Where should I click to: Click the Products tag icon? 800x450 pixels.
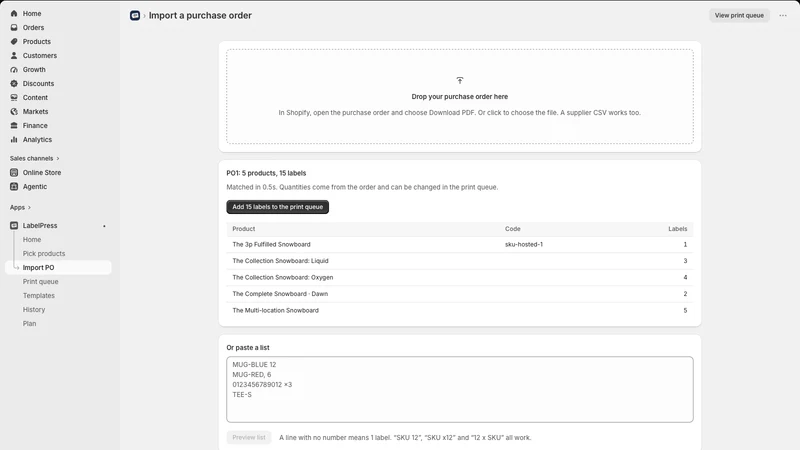click(x=14, y=41)
